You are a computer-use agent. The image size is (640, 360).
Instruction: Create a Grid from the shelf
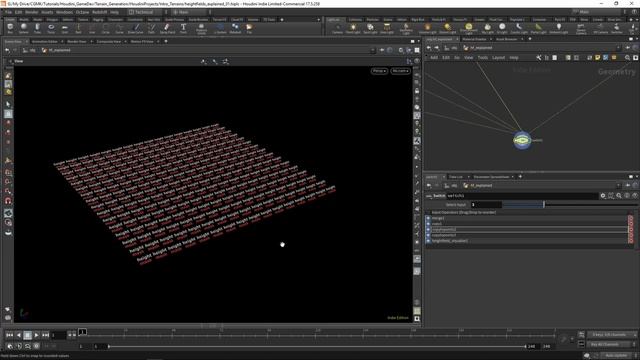[64, 29]
